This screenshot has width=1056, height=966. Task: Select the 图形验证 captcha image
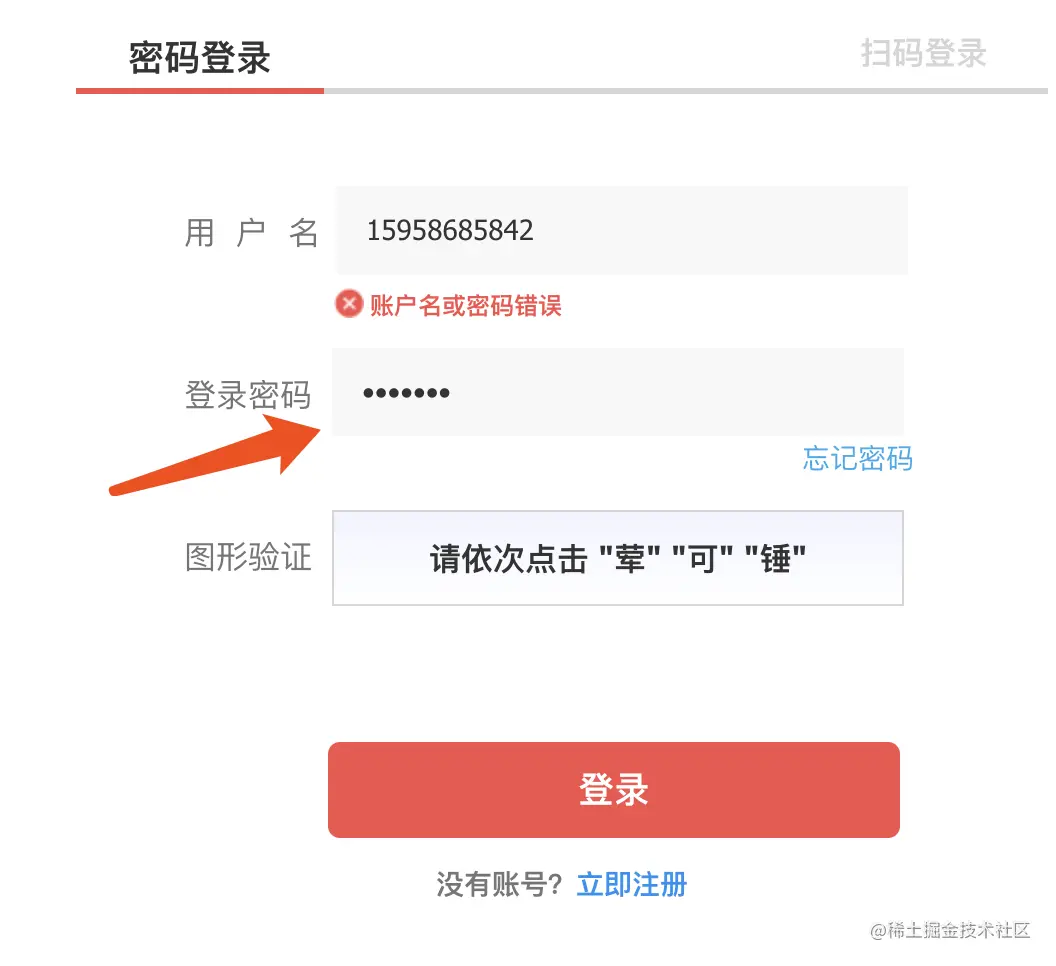pyautogui.click(x=617, y=558)
